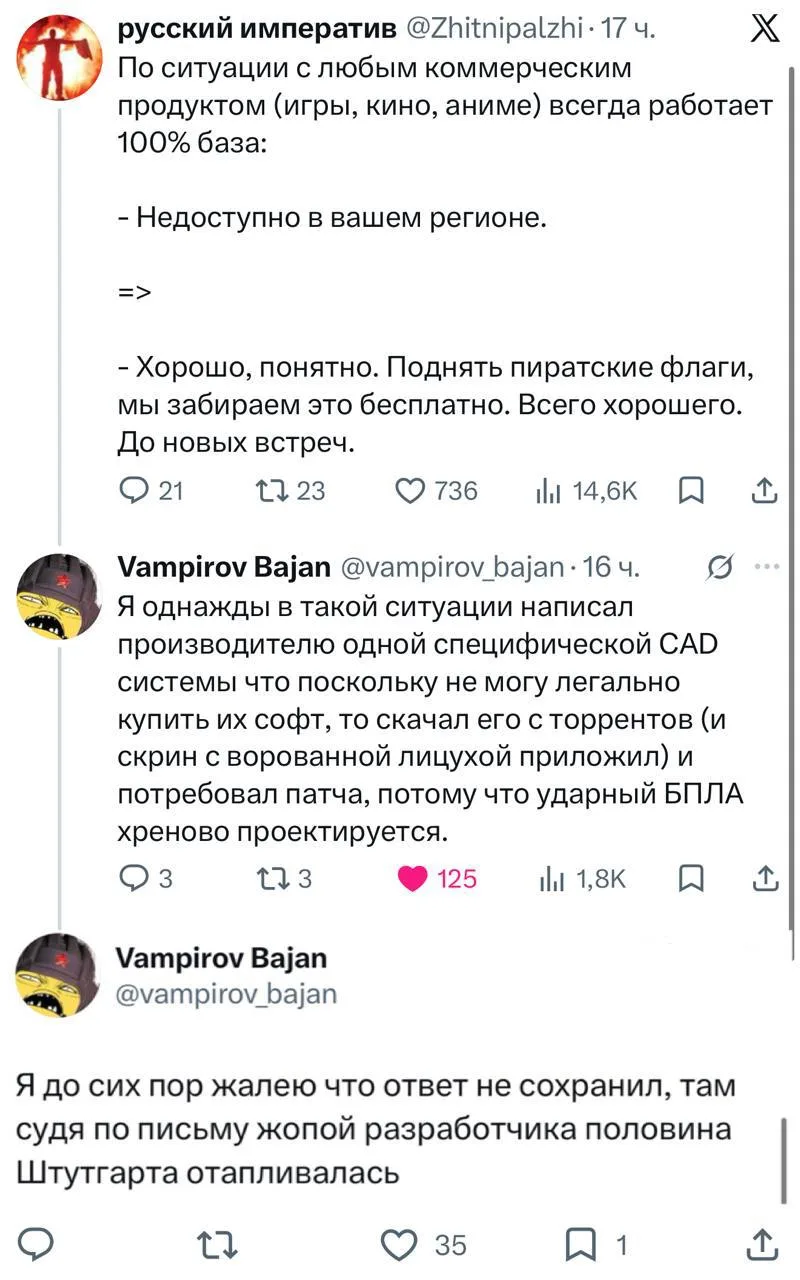Open Grok icon on Vampirov reply
Viewport: 800px width, 1280px height.
coord(717,569)
